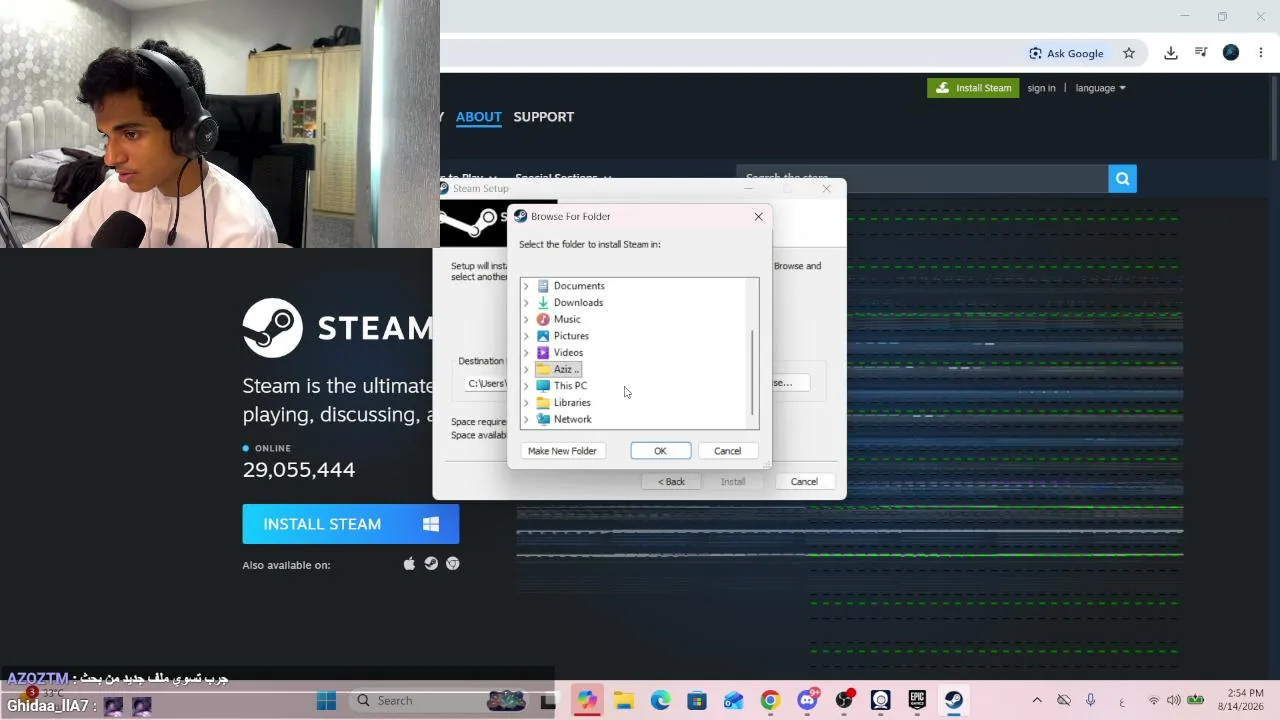The image size is (1280, 720).
Task: Expand the Pictures folder node
Action: [x=526, y=336]
